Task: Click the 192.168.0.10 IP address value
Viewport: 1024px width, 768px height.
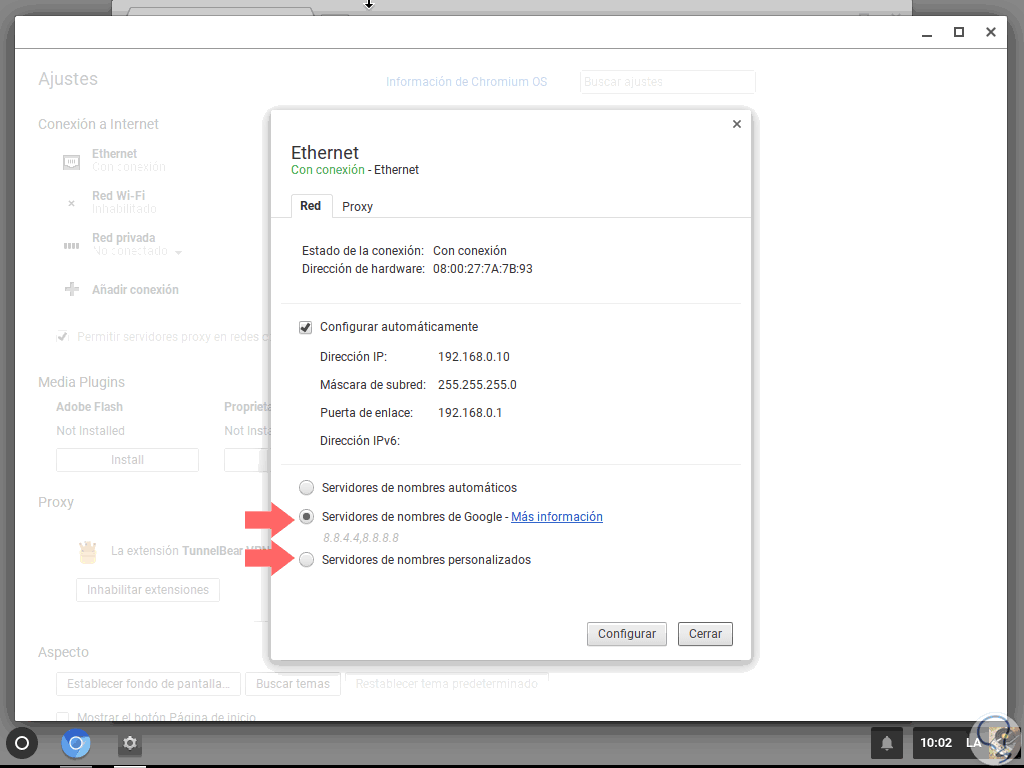Action: point(473,357)
